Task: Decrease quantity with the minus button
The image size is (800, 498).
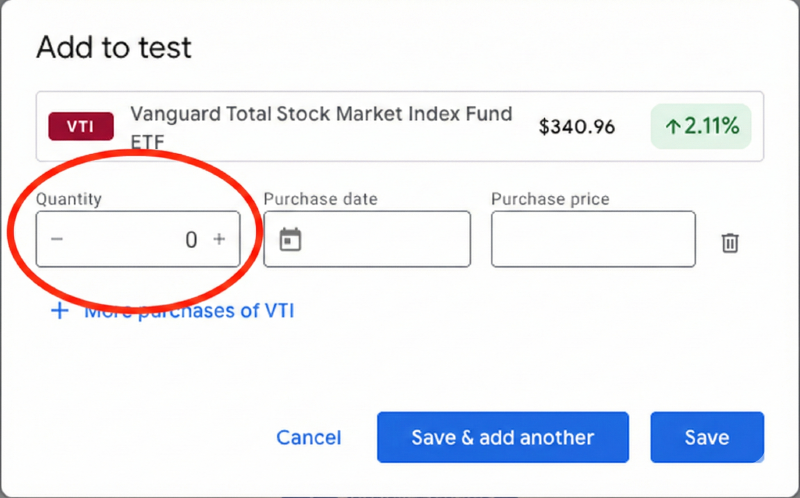Action: coord(57,240)
